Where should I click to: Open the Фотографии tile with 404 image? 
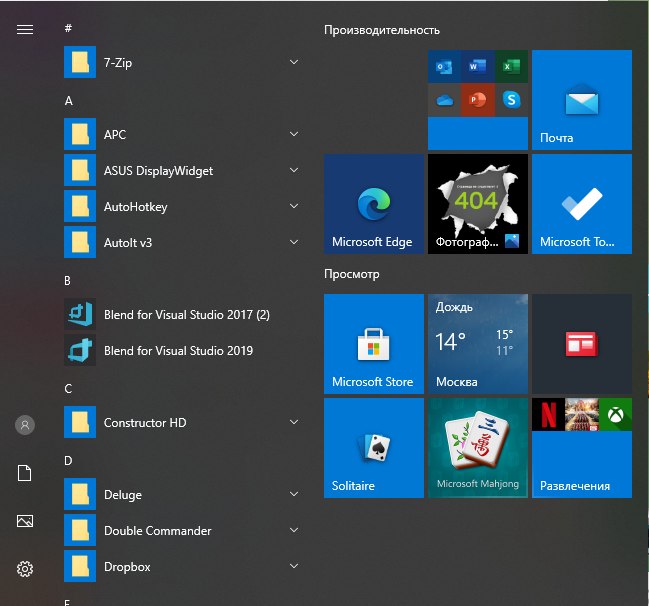pos(478,204)
